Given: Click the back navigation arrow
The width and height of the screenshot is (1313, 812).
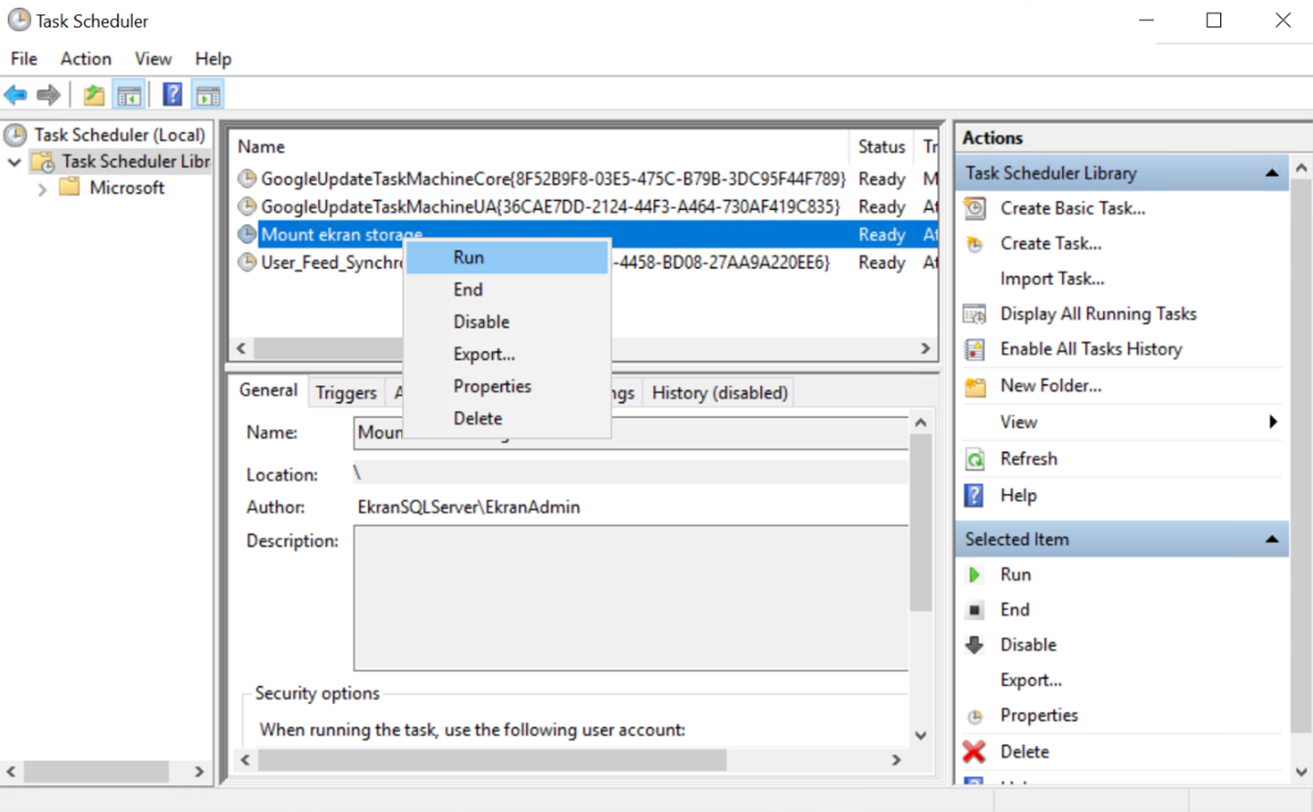Looking at the screenshot, I should (17, 94).
